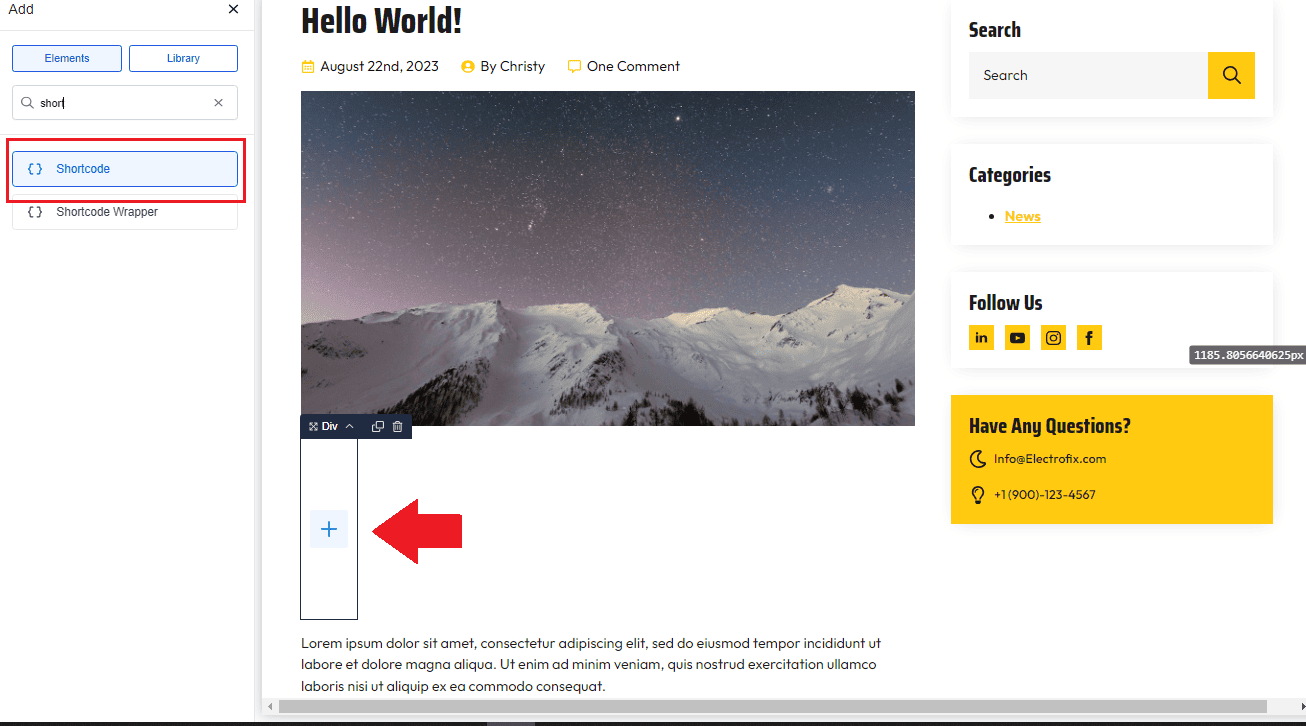1306x726 pixels.
Task: Switch to the Library tab
Action: [x=183, y=59]
